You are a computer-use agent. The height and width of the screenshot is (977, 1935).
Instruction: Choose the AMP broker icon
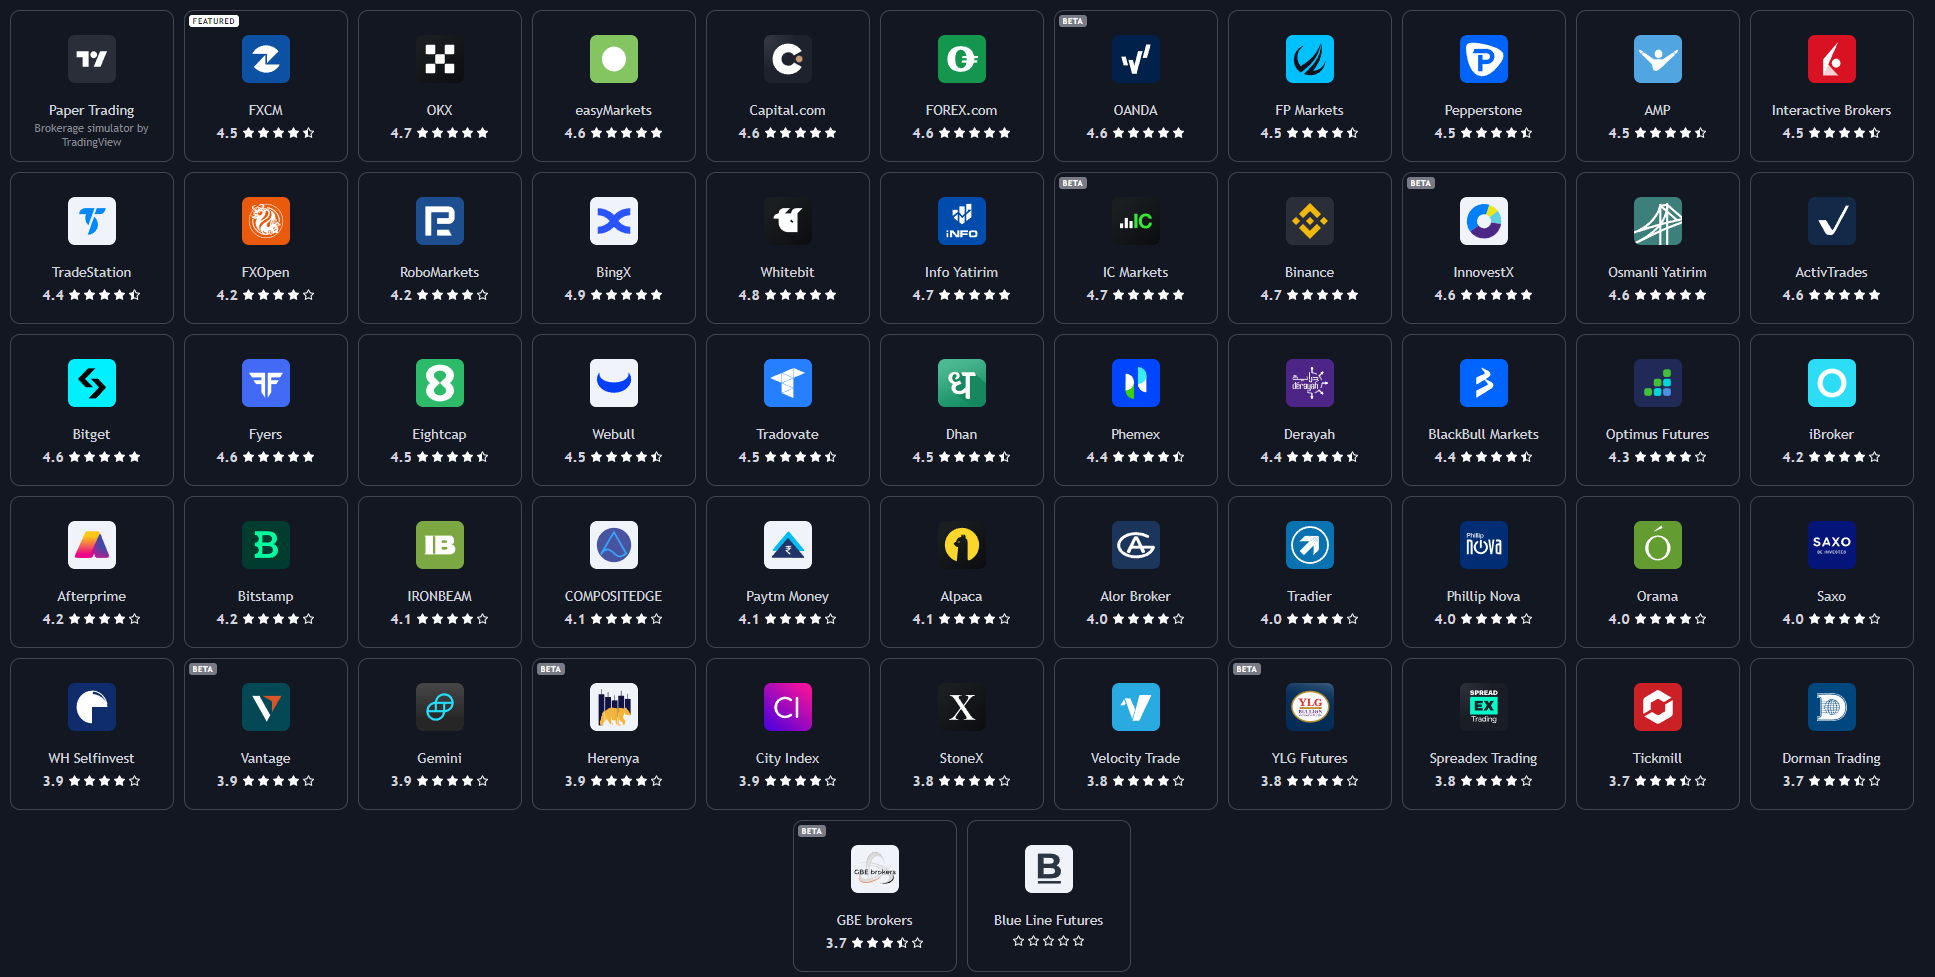tap(1658, 59)
